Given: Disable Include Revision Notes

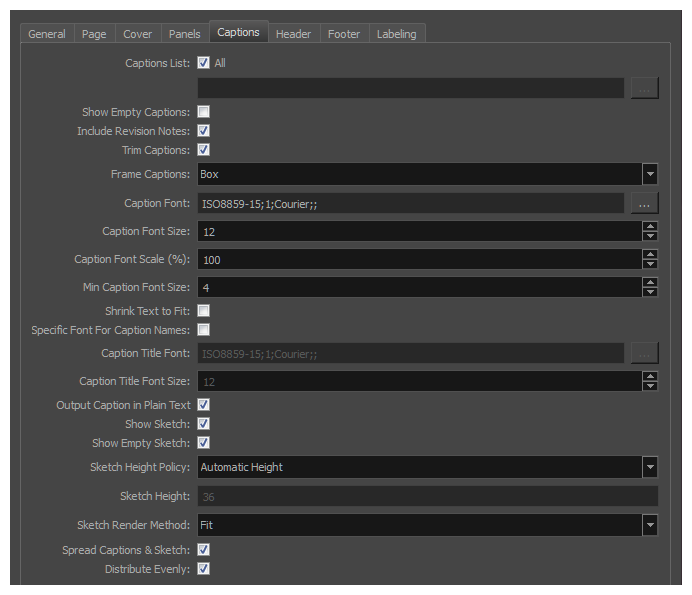Looking at the screenshot, I should point(203,131).
